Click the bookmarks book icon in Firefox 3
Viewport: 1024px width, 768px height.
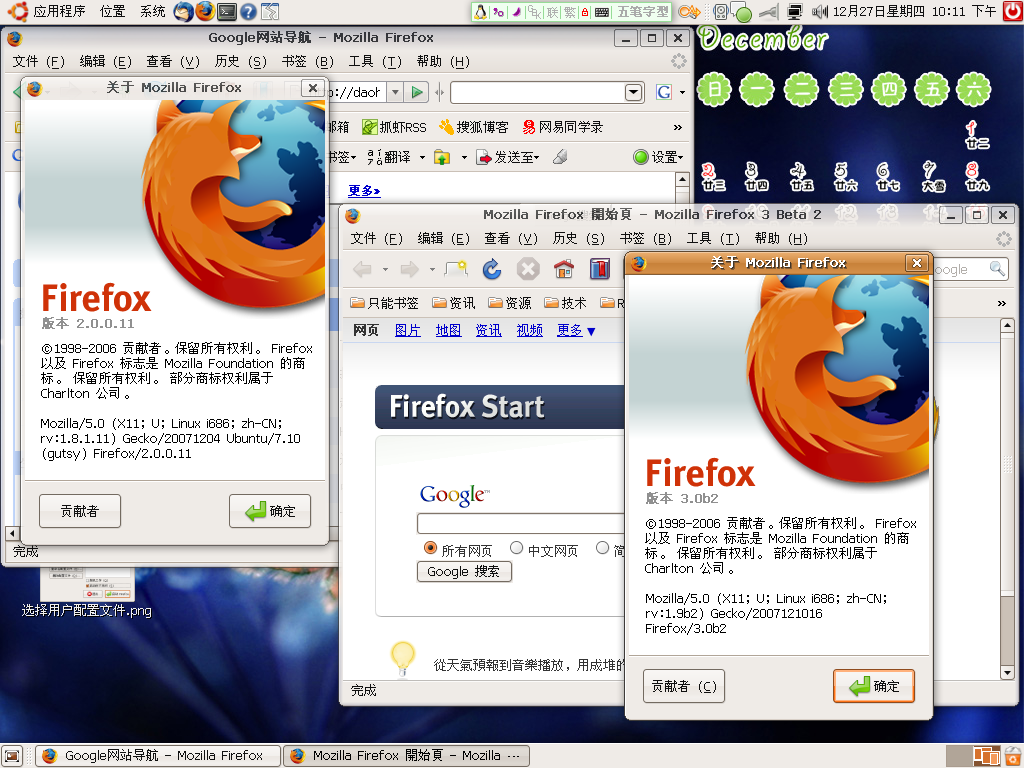[600, 268]
